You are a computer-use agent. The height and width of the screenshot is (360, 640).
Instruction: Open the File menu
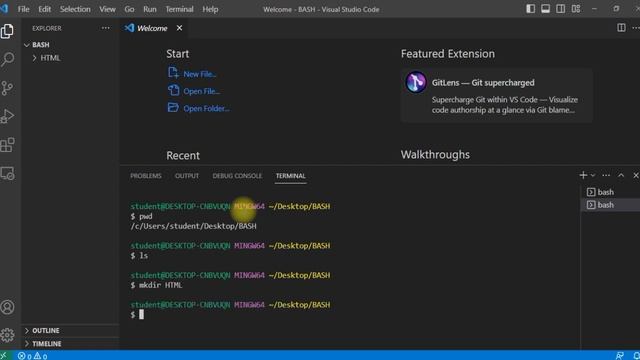tap(23, 9)
